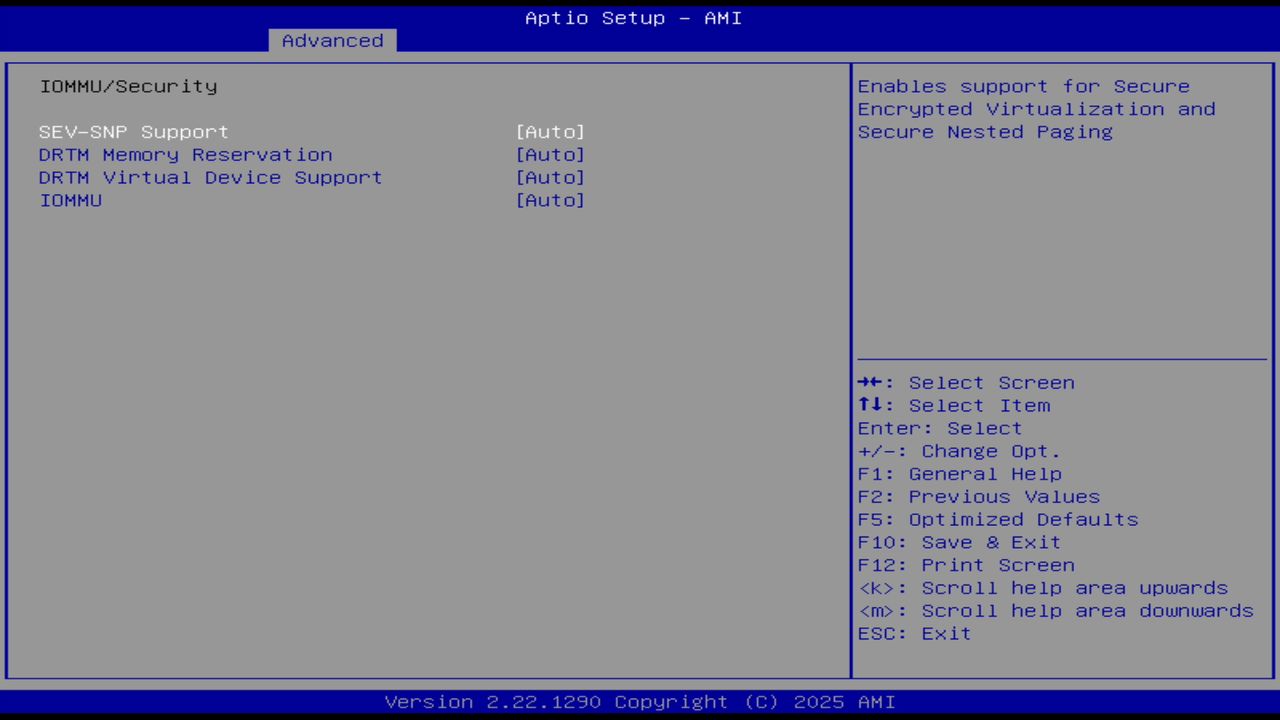
Task: Click the Version 2.22.1290 copyright footer
Action: click(x=640, y=702)
